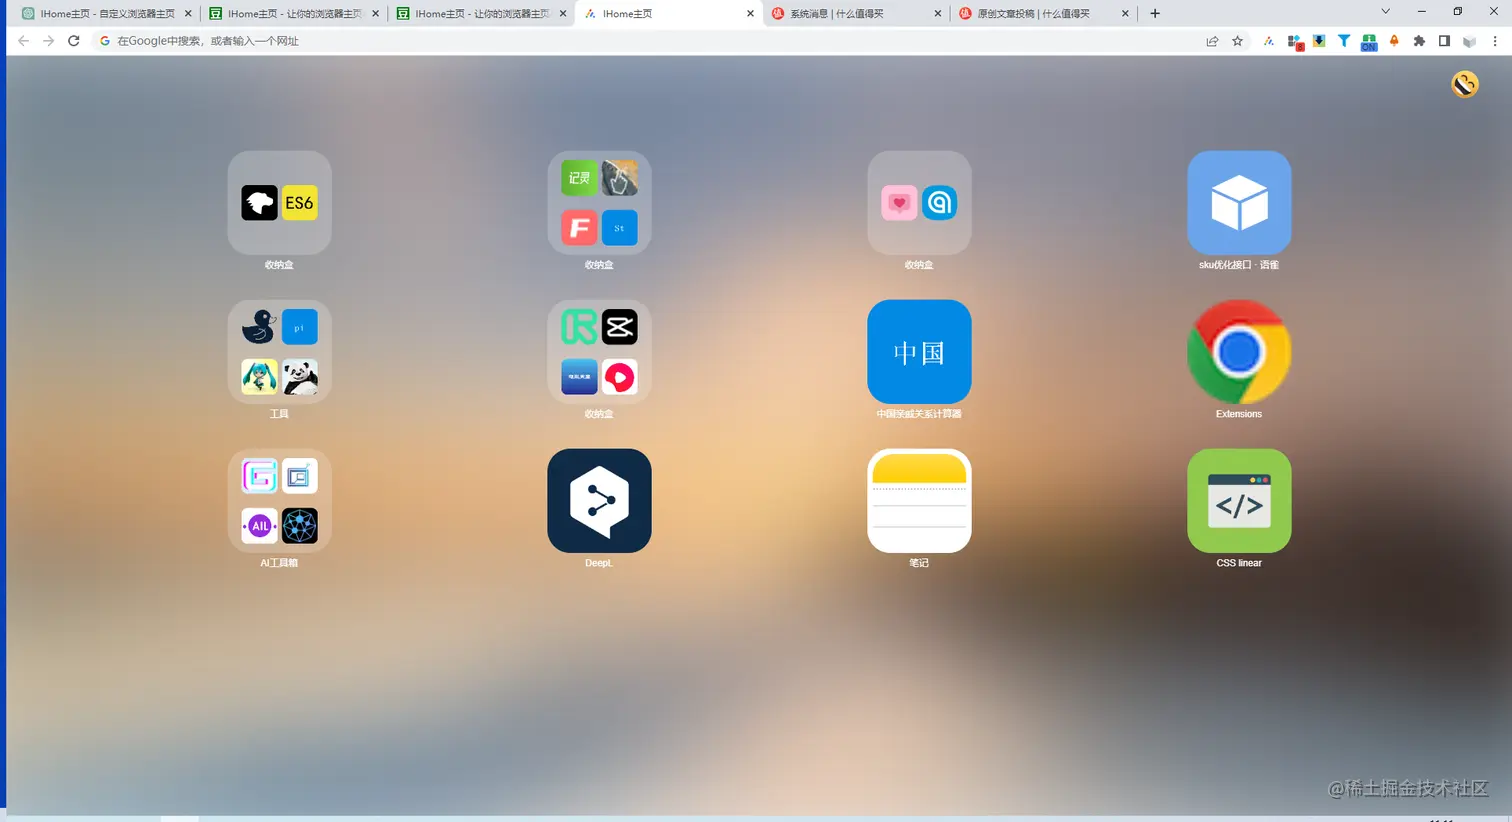
Task: Switch to the 'IHome主页 - 自定义浏览器主页' tab
Action: (x=107, y=14)
